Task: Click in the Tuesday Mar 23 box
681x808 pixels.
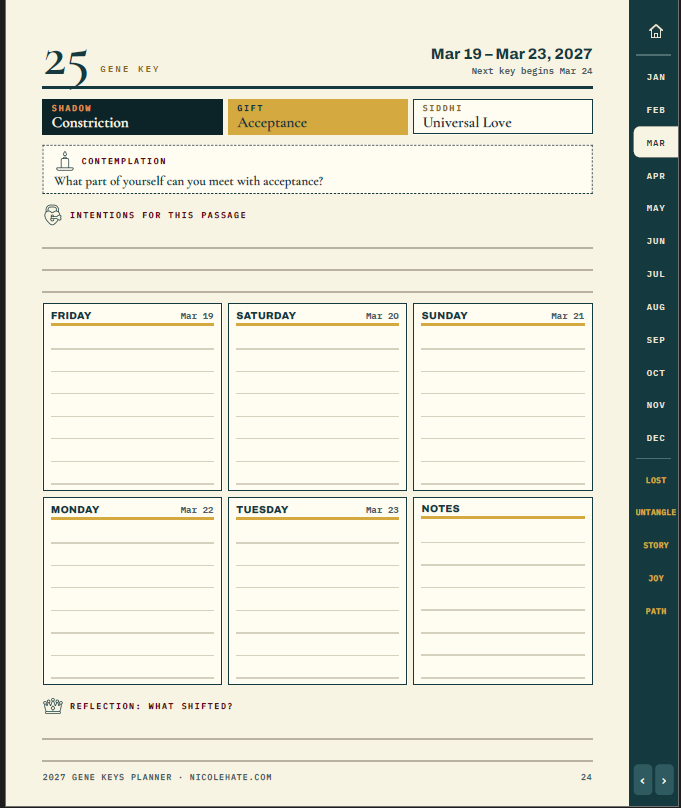Action: (317, 591)
